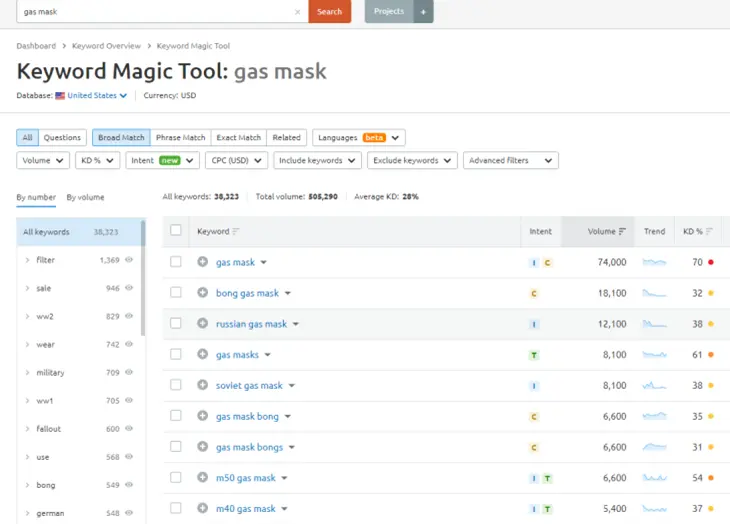Expand the 'ww1' keyword group
Image resolution: width=730 pixels, height=524 pixels.
27,401
